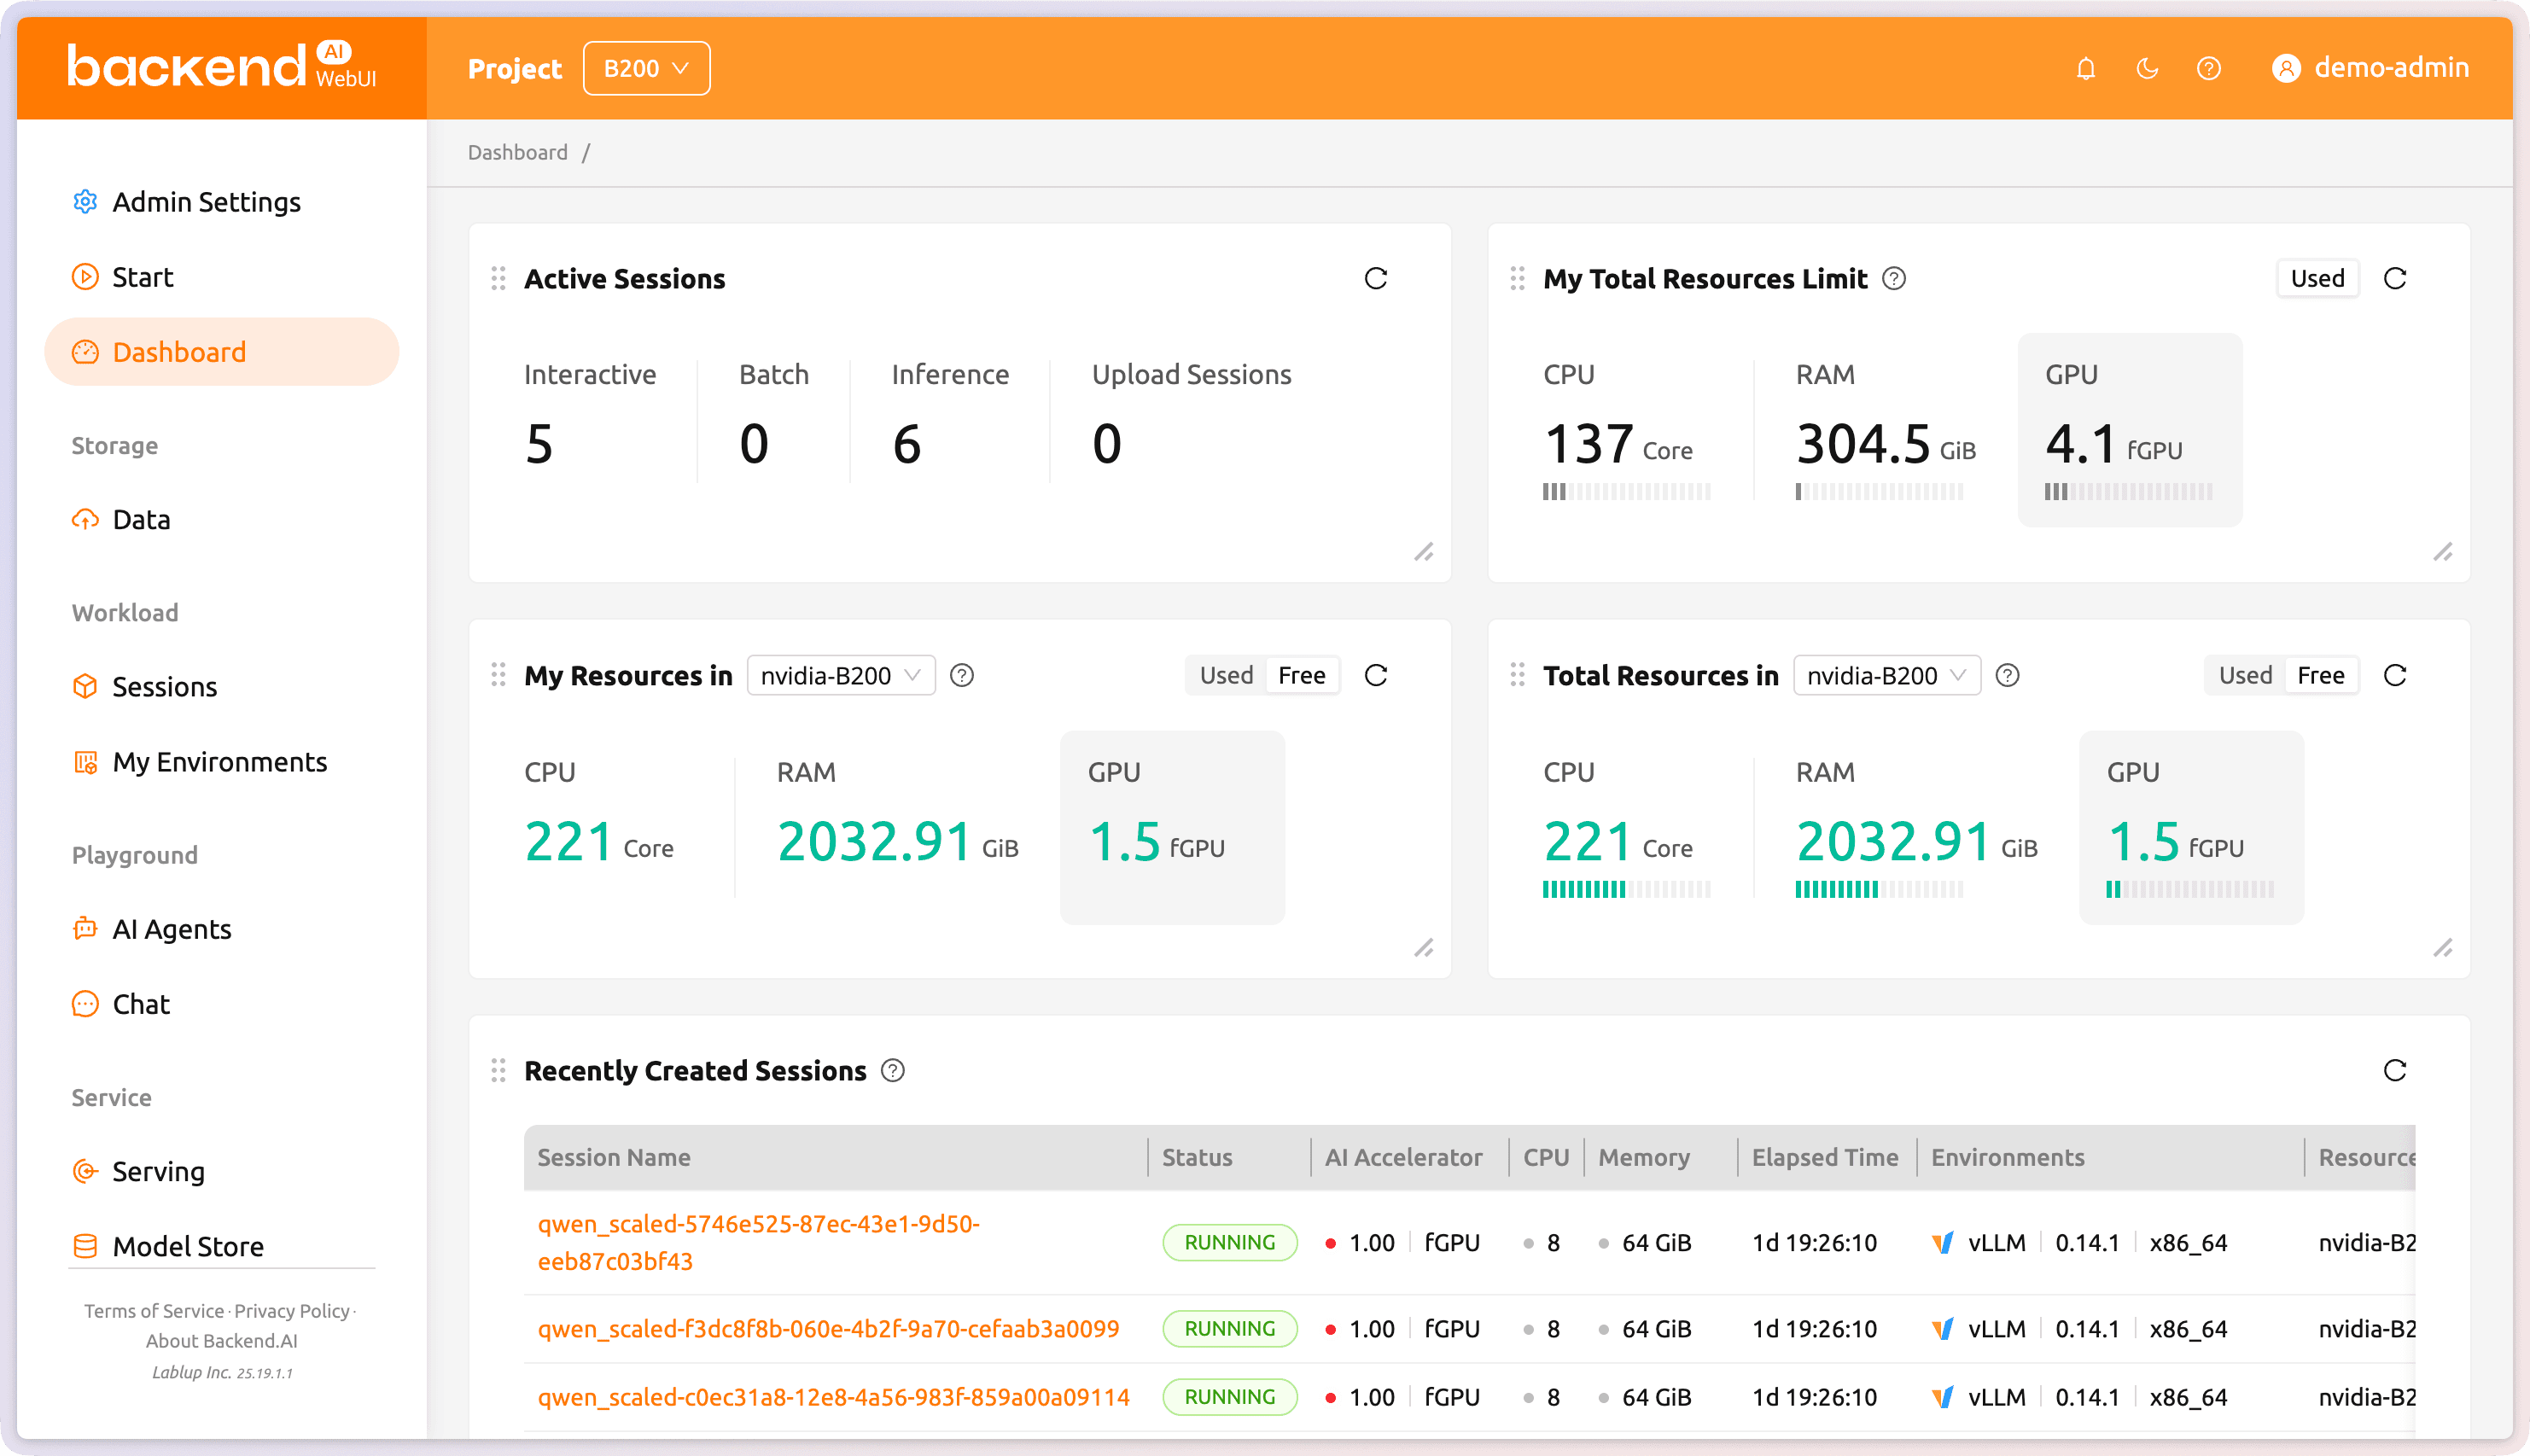Open nvidia-B200 dropdown in Total Resources
This screenshot has height=1456, width=2530.
[1885, 675]
